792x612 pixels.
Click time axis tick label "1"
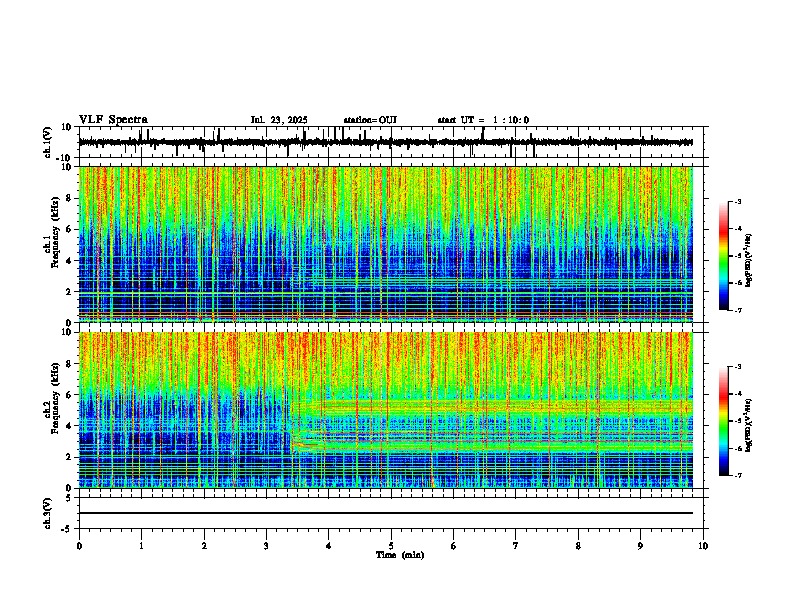(141, 546)
